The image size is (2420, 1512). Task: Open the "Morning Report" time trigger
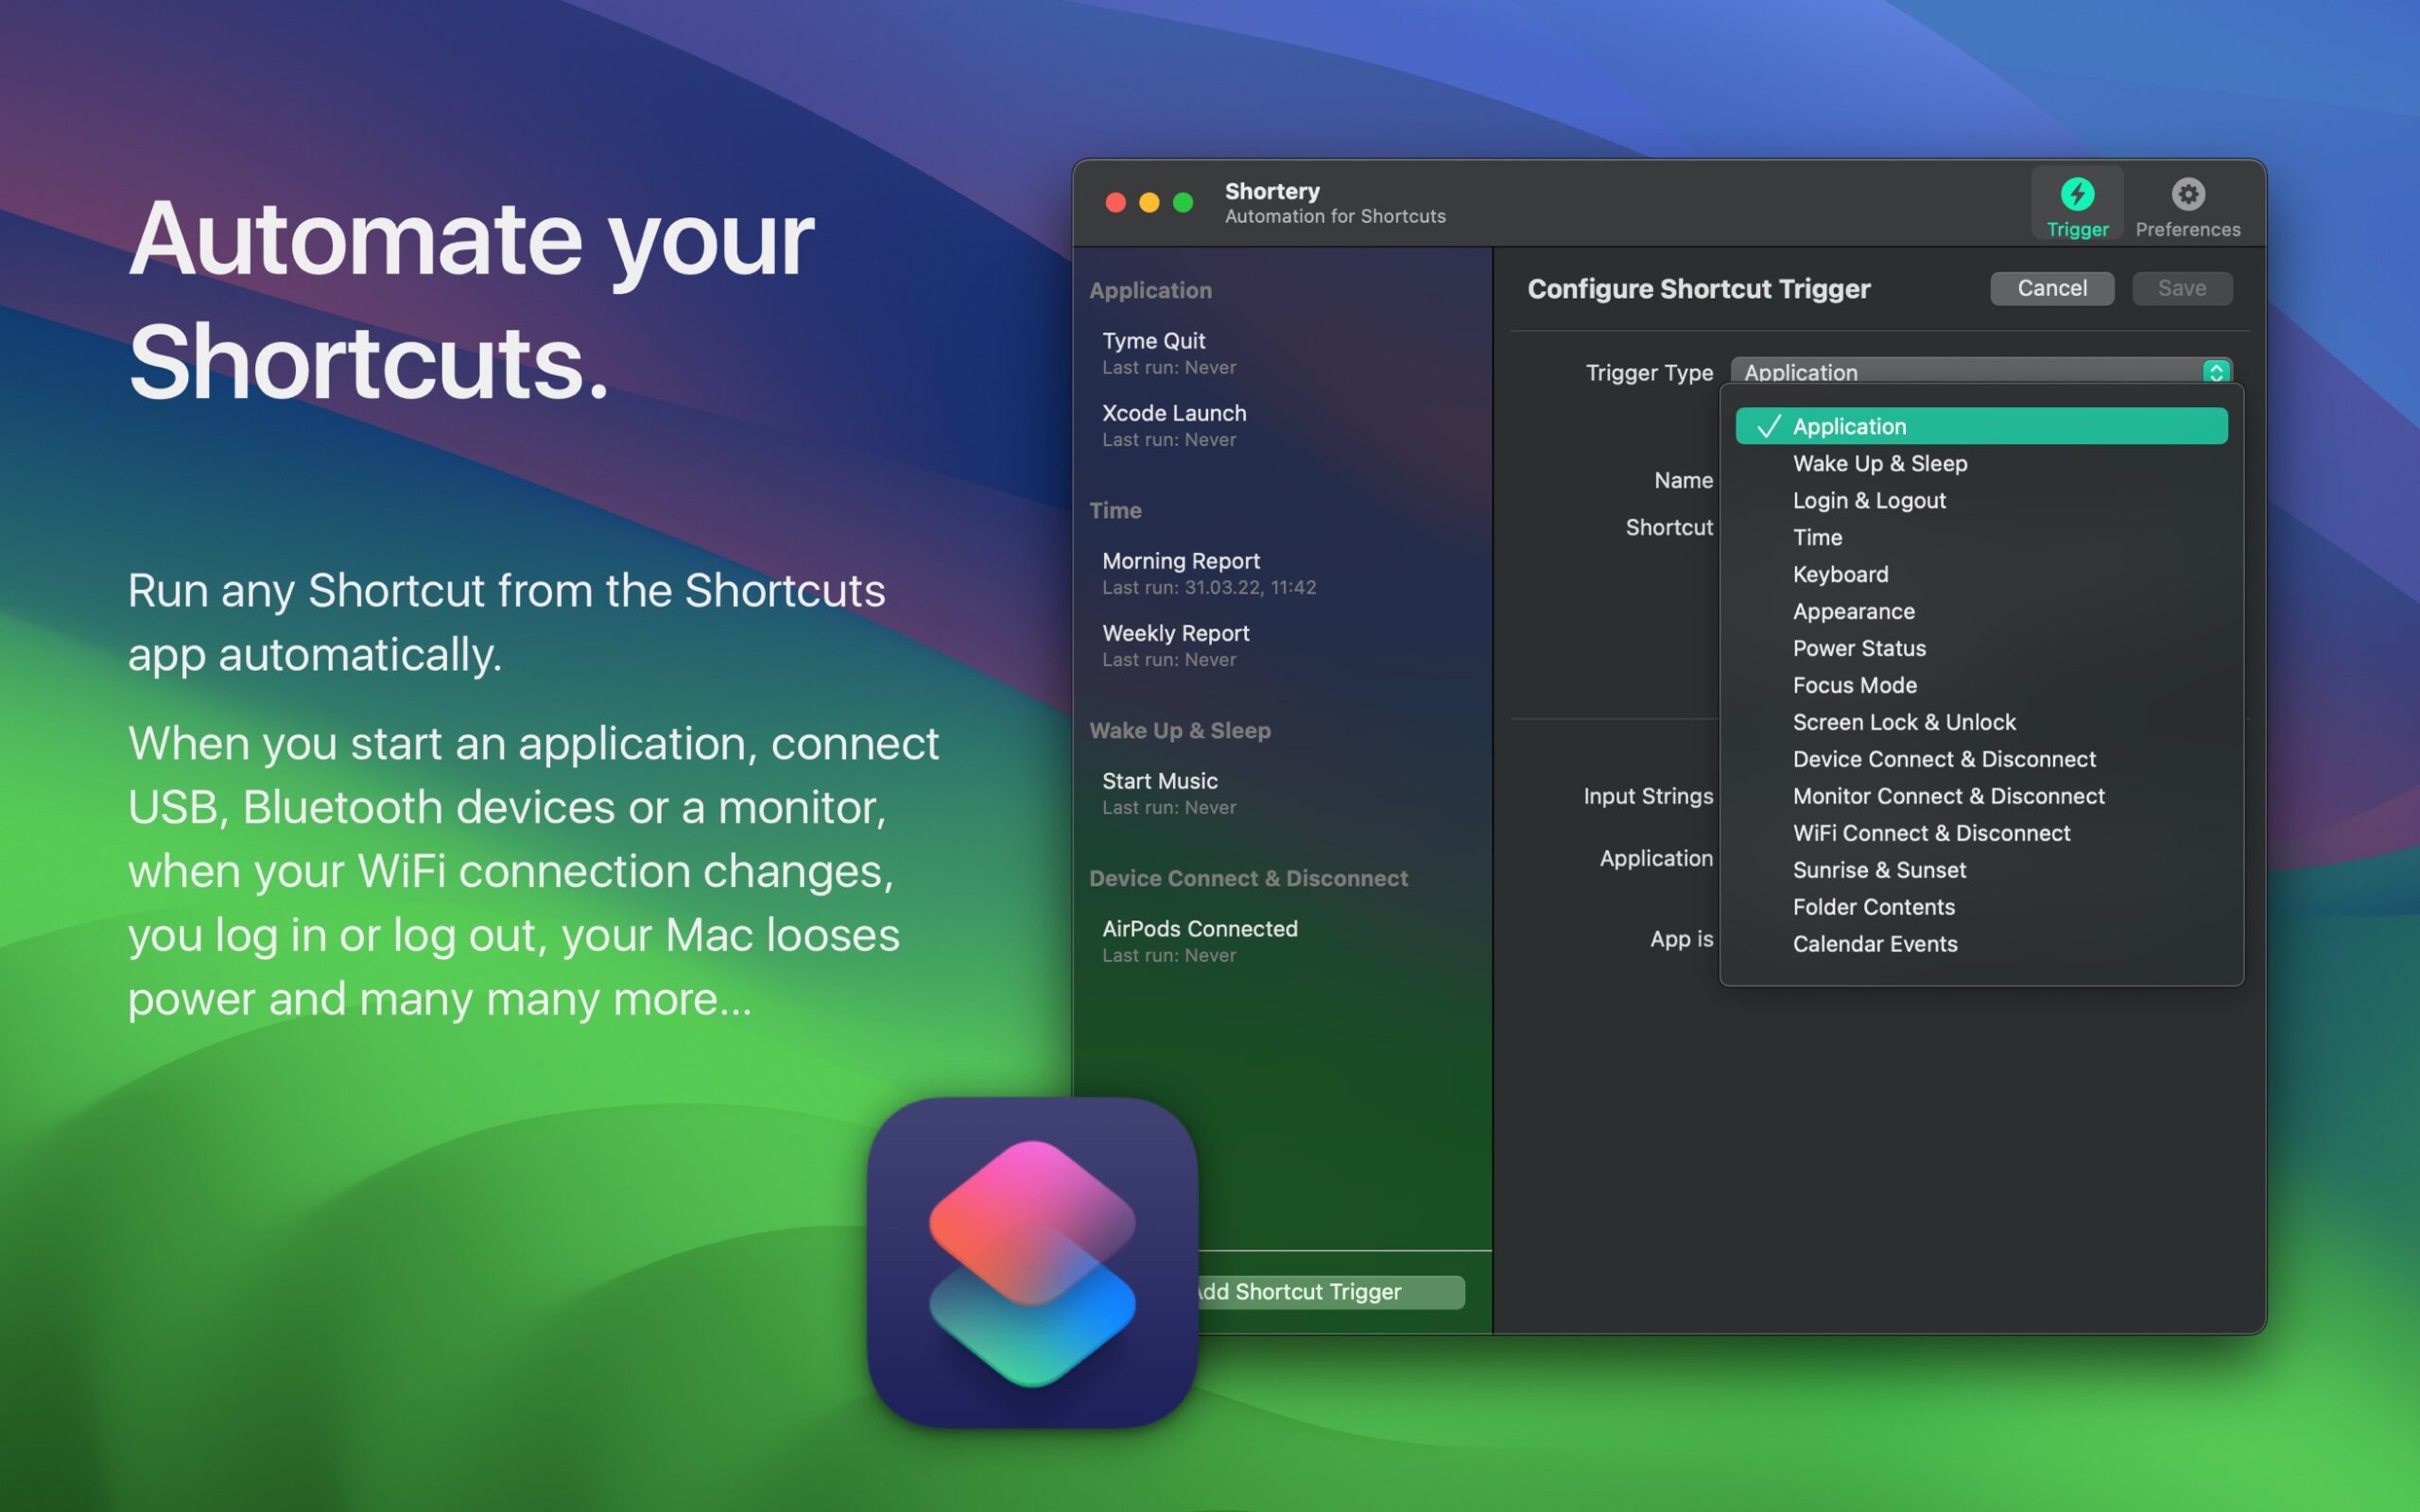1180,560
